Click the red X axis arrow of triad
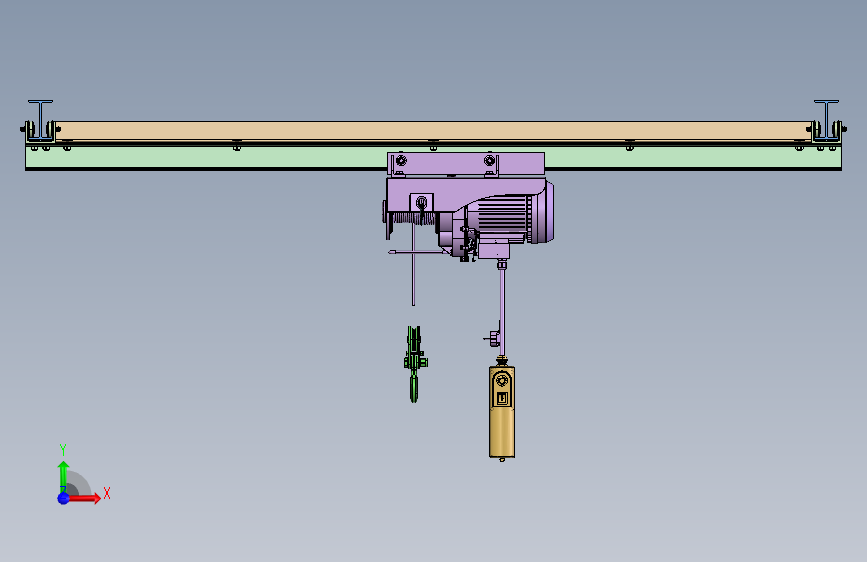Image resolution: width=867 pixels, height=562 pixels. coord(86,498)
